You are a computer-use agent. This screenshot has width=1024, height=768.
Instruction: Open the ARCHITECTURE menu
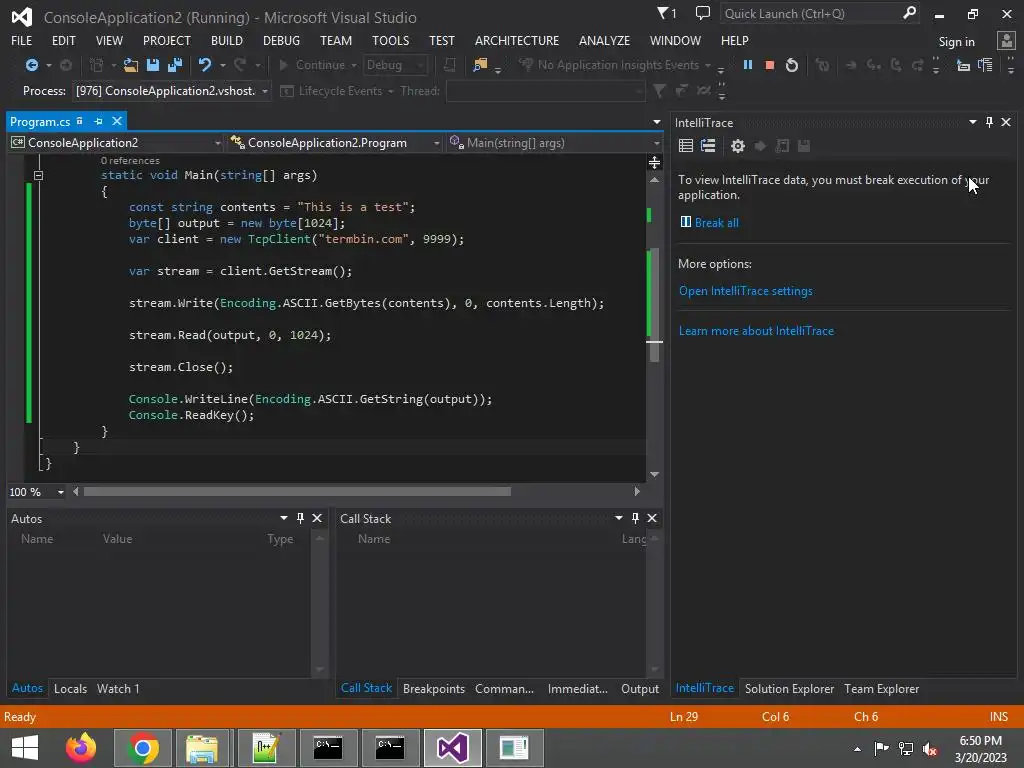click(x=517, y=40)
